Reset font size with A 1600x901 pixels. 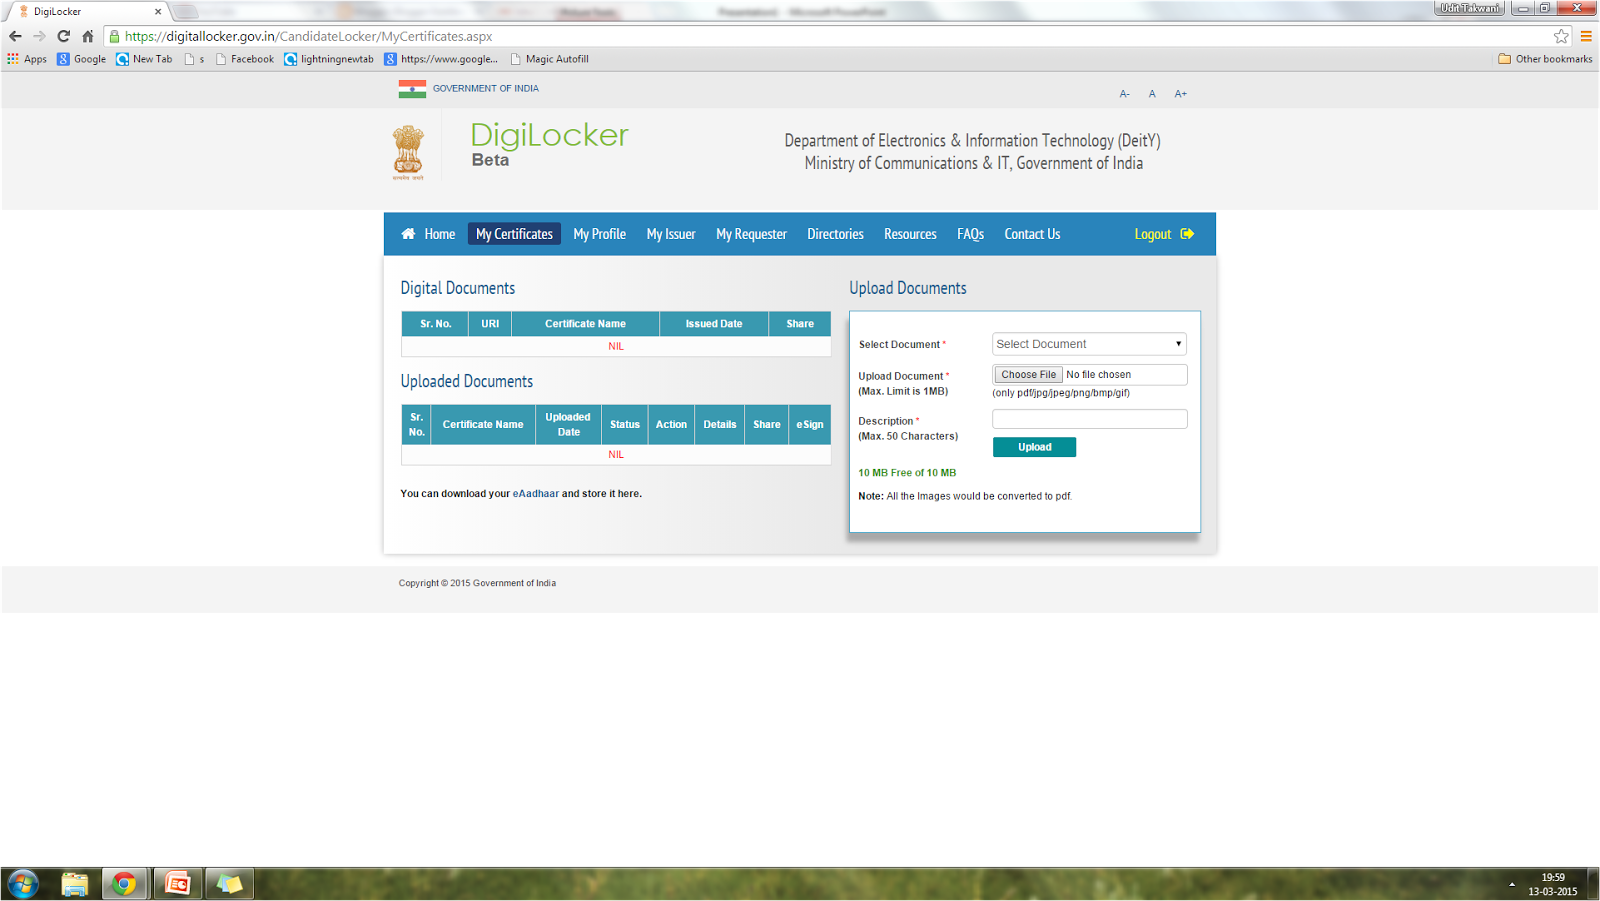[1152, 94]
